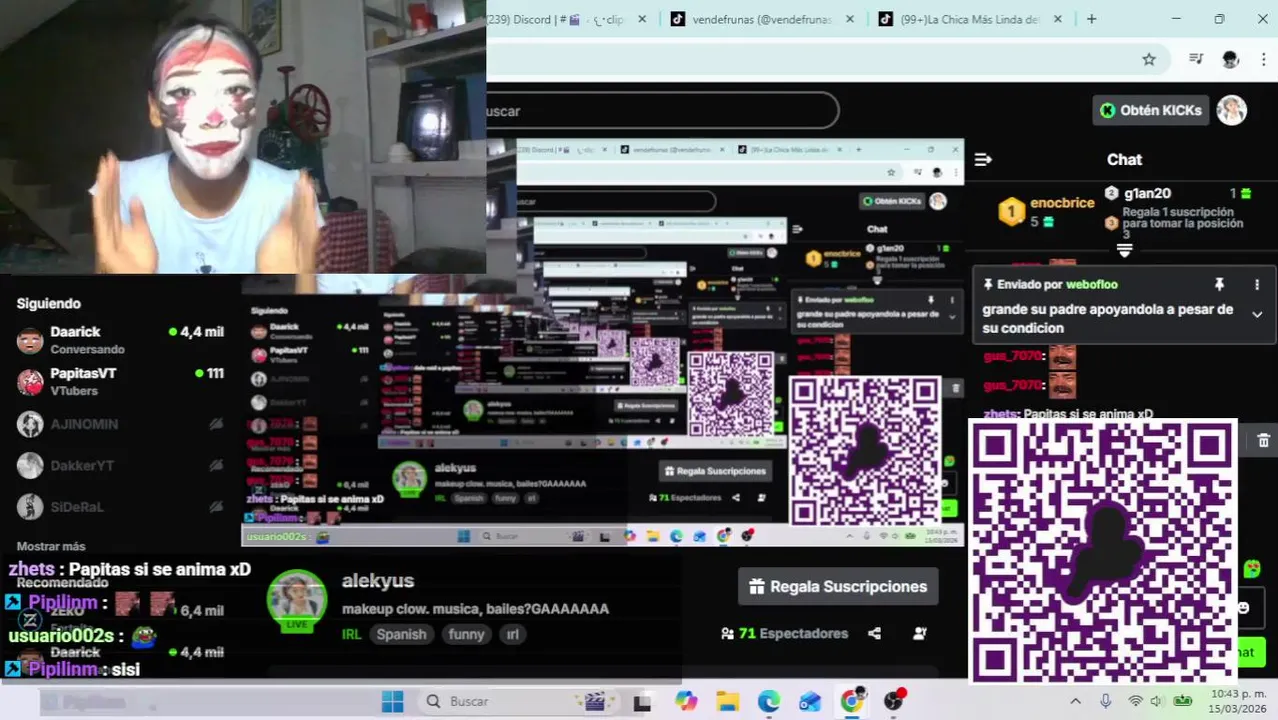This screenshot has width=1278, height=720.
Task: Click the microphone tray icon
Action: (1105, 701)
